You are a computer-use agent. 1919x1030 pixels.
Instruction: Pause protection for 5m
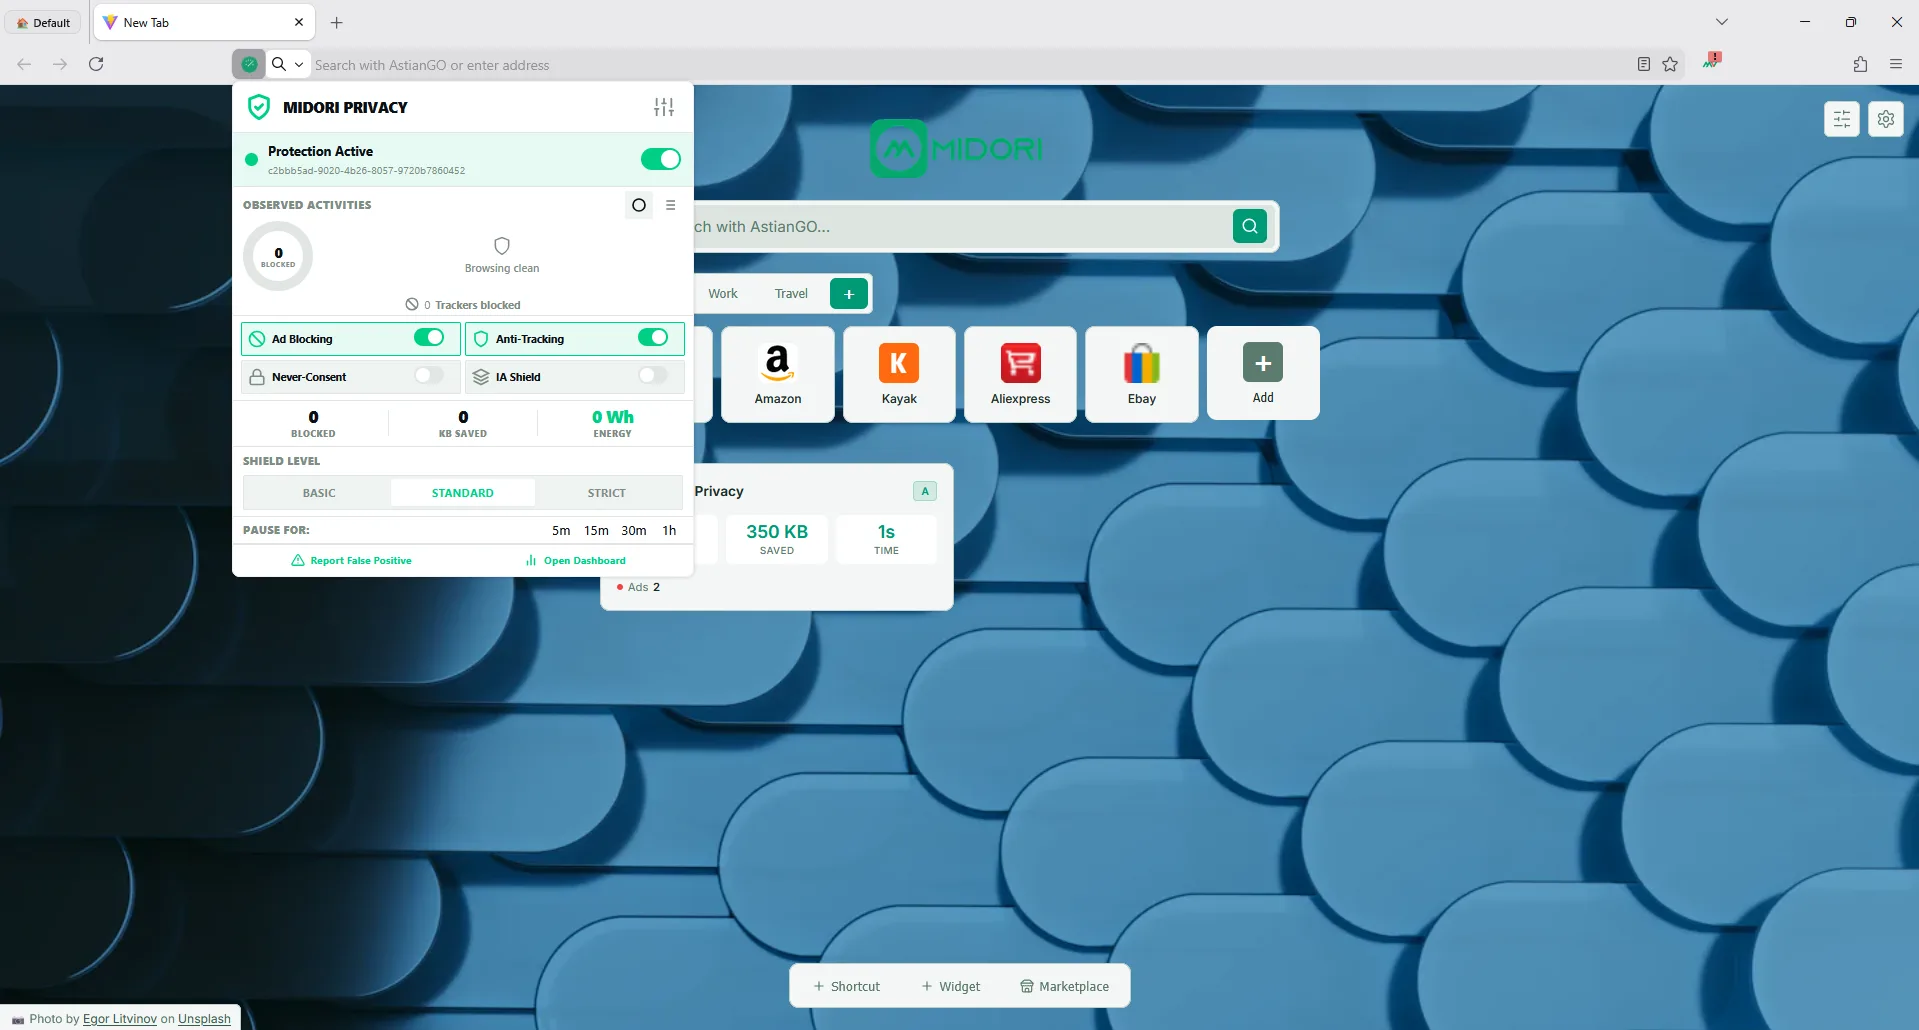click(x=561, y=531)
